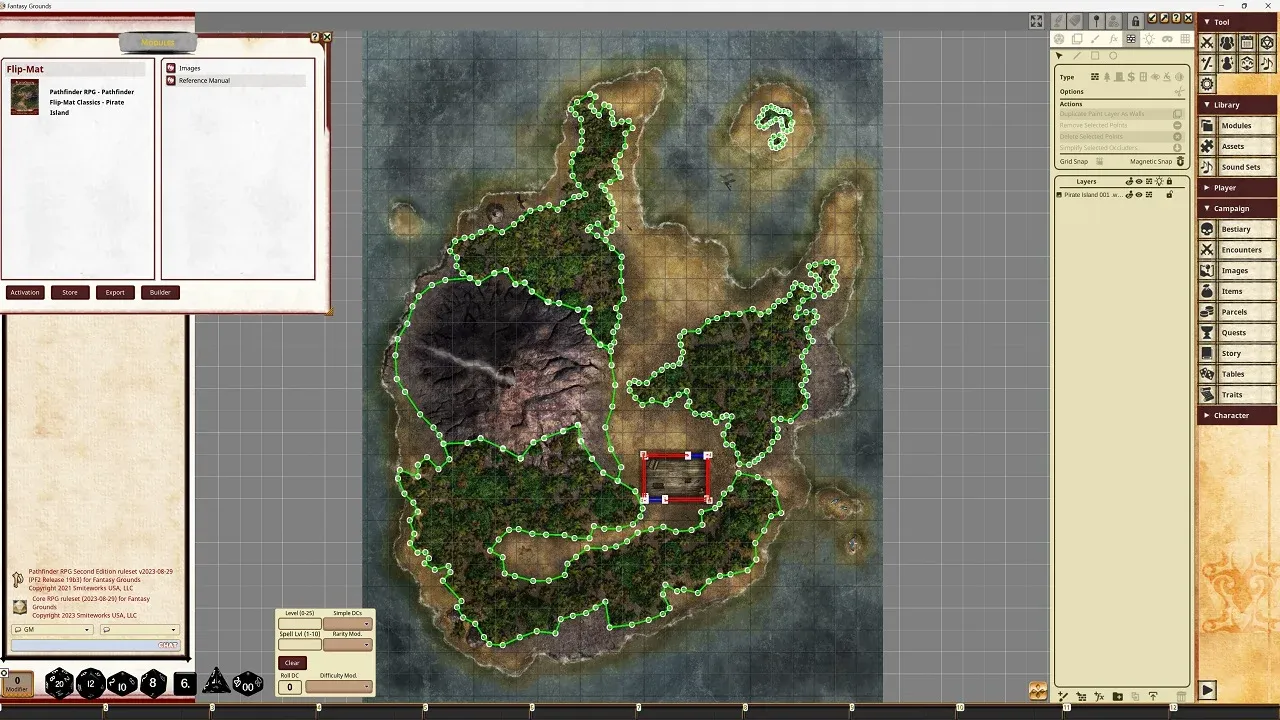This screenshot has width=1280, height=720.
Task: Open the Rarity Mod. dropdown
Action: pyautogui.click(x=348, y=645)
